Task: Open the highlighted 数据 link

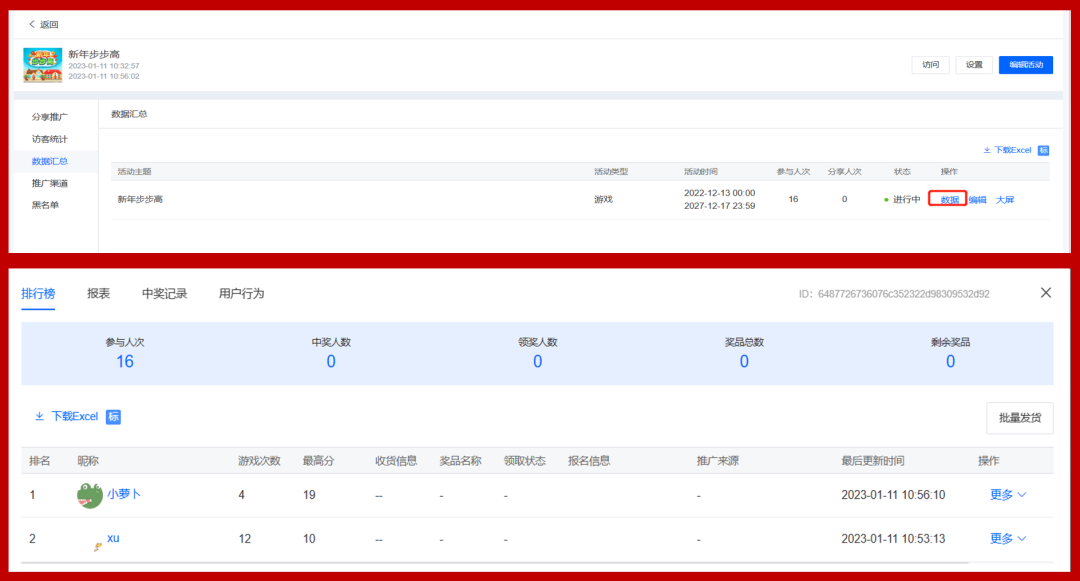Action: (948, 200)
